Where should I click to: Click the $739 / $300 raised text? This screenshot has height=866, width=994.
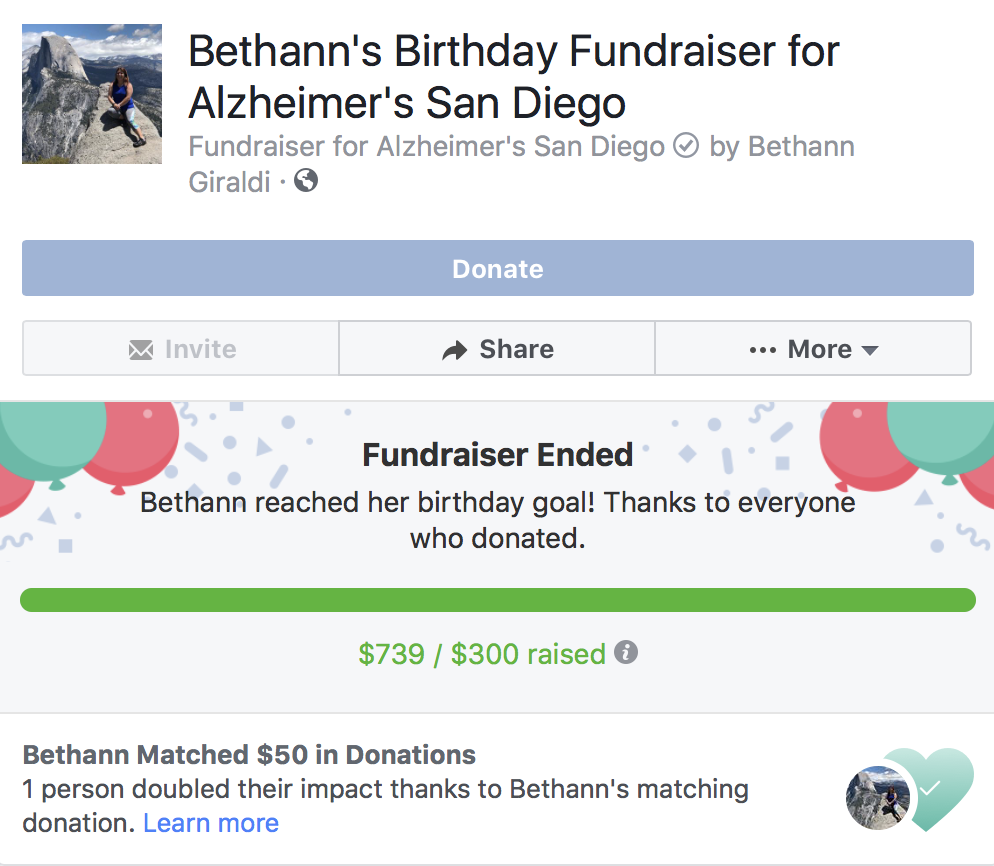[482, 654]
